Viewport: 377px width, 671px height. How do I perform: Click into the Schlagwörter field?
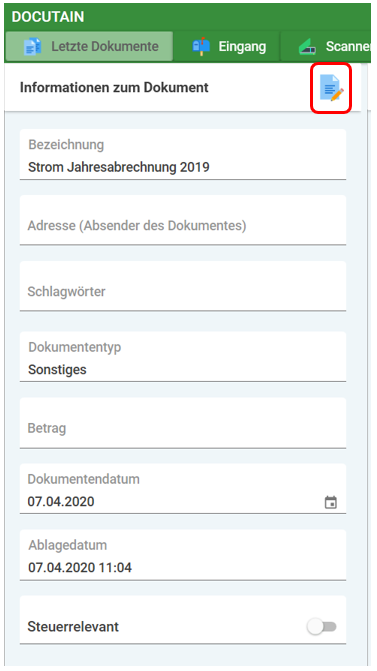[x=183, y=286]
